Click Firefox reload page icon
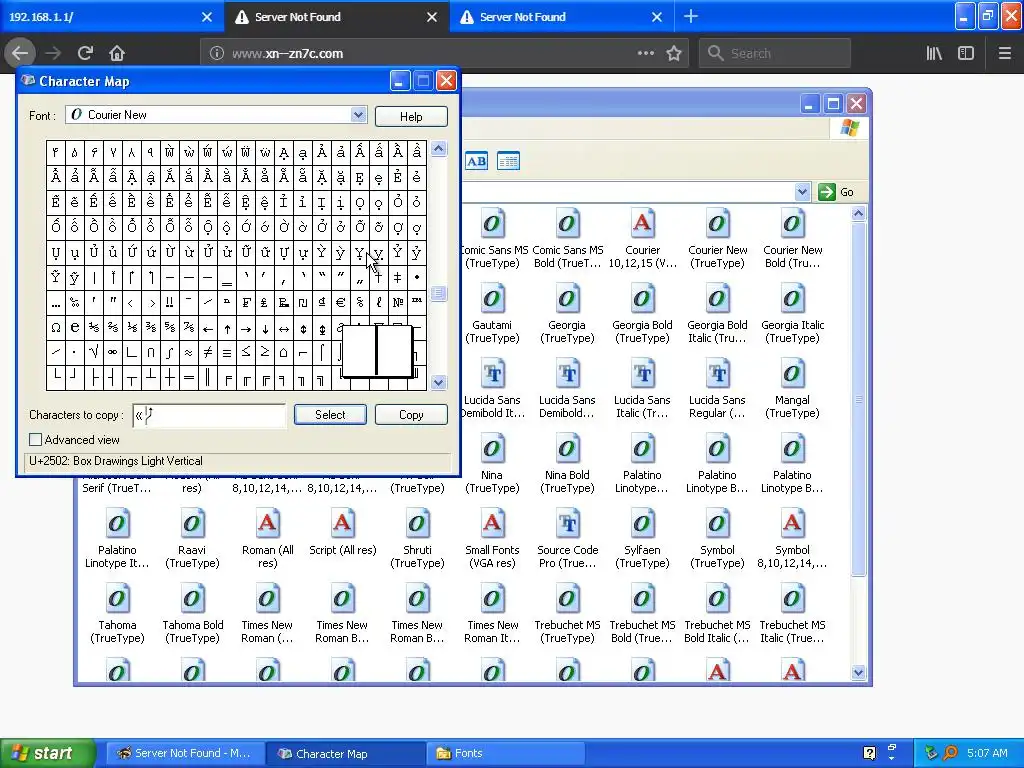The image size is (1024, 768). point(85,53)
